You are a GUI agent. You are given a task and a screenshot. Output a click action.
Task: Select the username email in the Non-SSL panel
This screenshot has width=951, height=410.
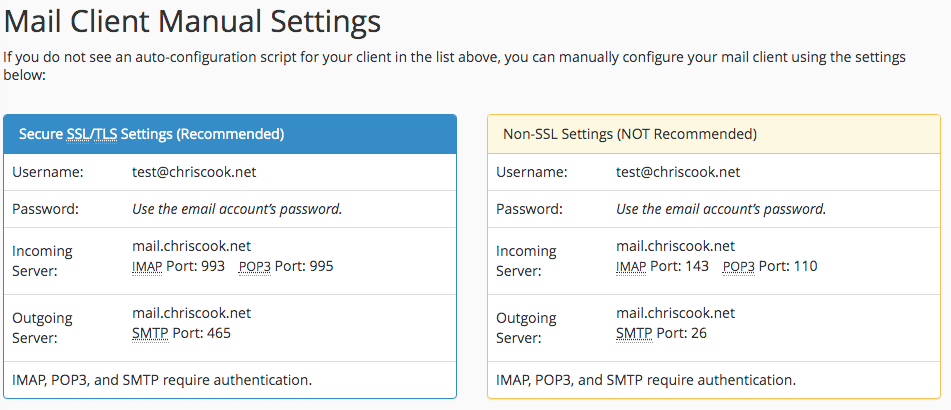click(x=678, y=172)
